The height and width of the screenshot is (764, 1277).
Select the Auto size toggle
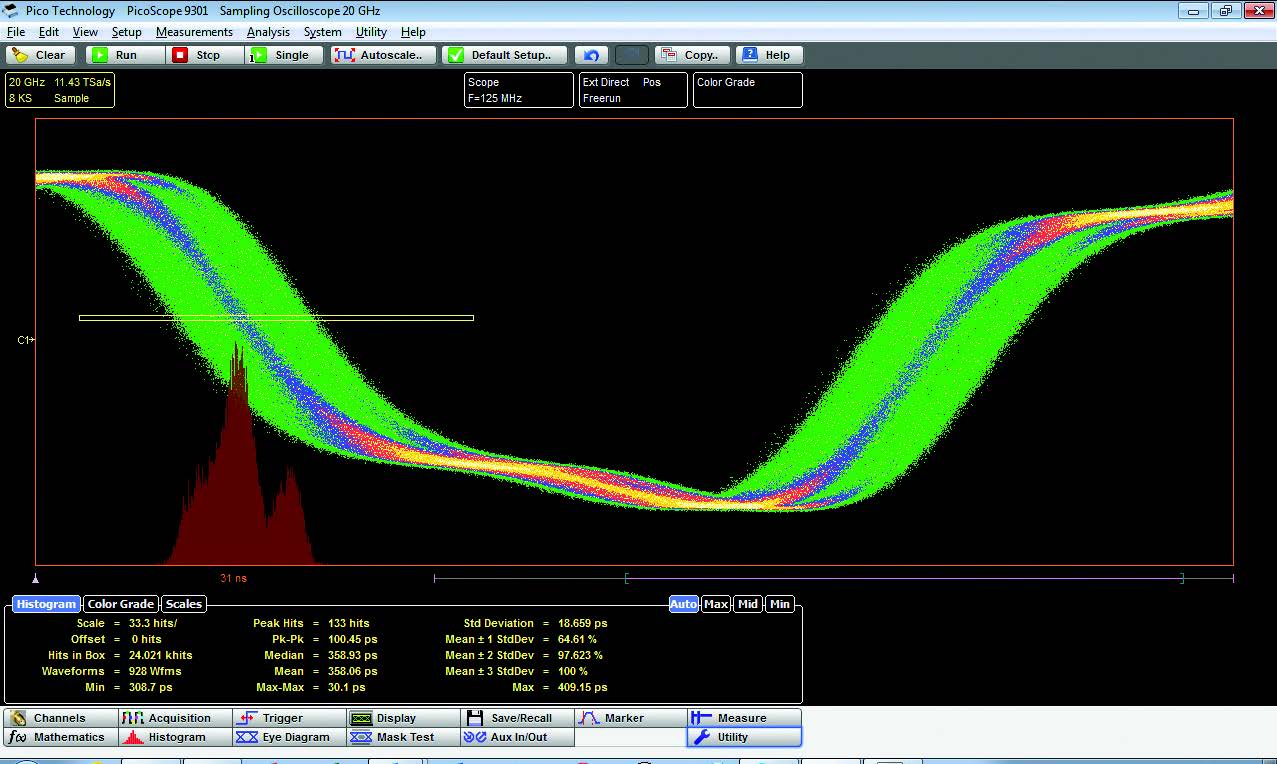click(683, 604)
